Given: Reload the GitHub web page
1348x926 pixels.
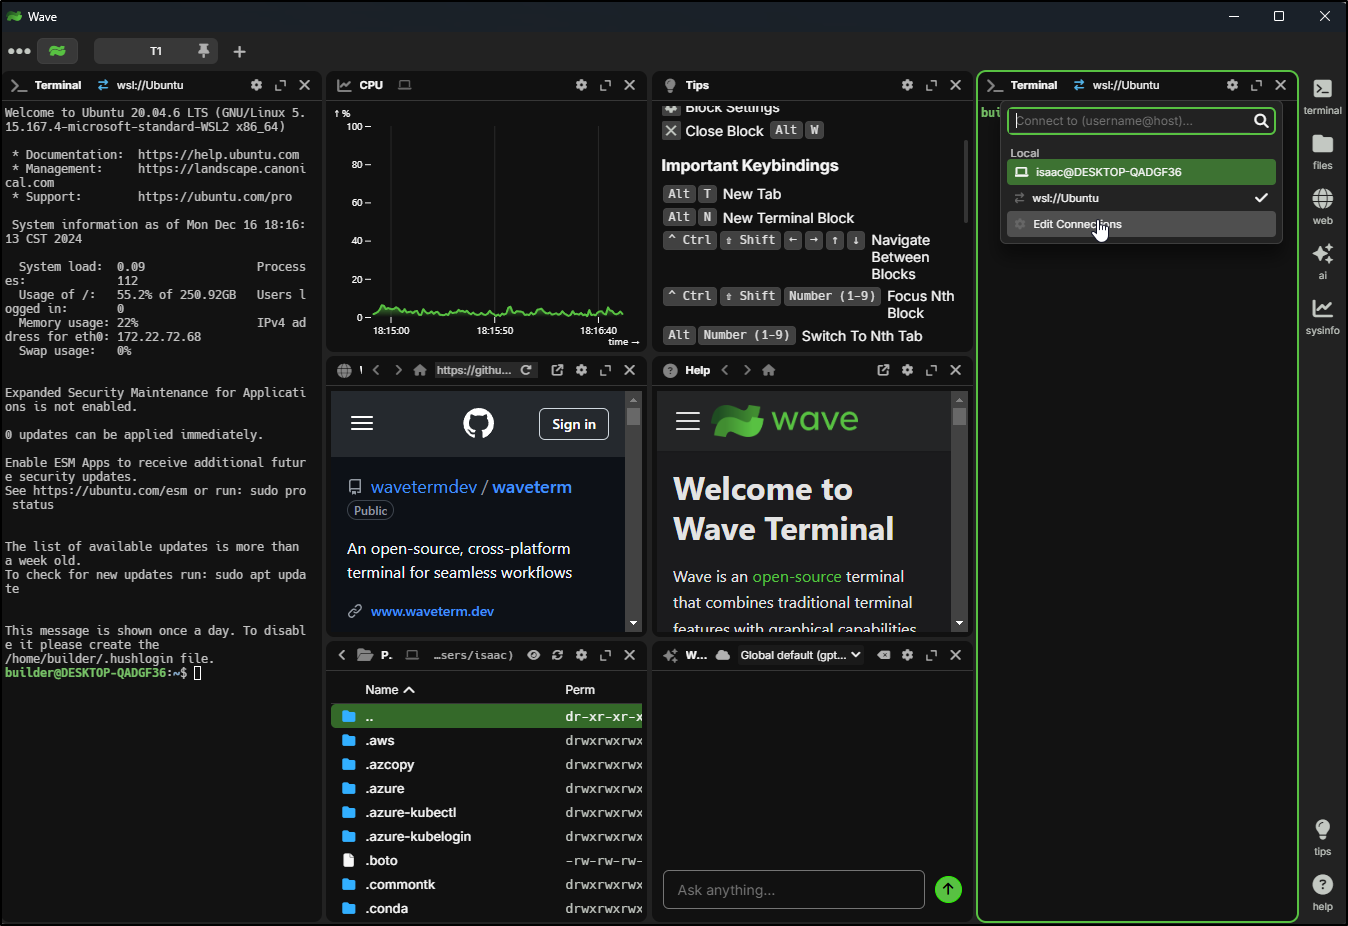Looking at the screenshot, I should point(526,370).
